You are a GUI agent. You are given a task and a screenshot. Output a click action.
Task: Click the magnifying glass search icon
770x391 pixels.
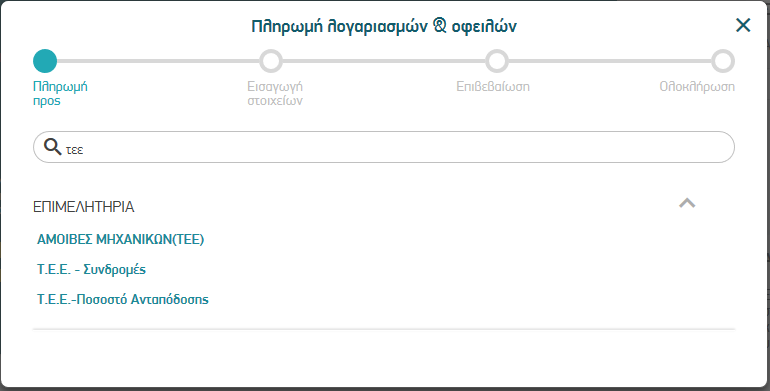(x=52, y=146)
